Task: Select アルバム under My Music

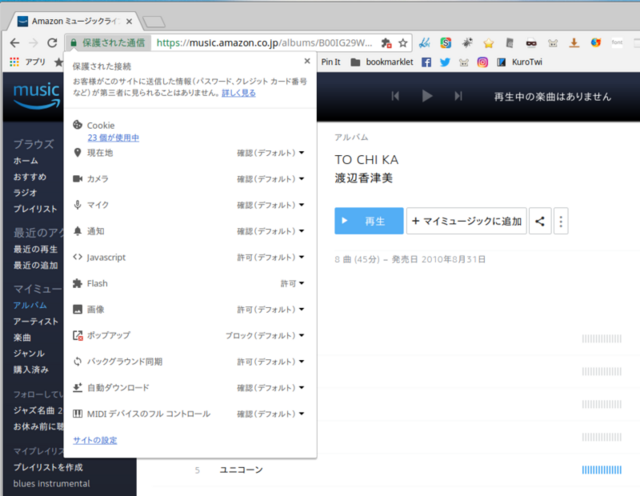Action: 30,305
